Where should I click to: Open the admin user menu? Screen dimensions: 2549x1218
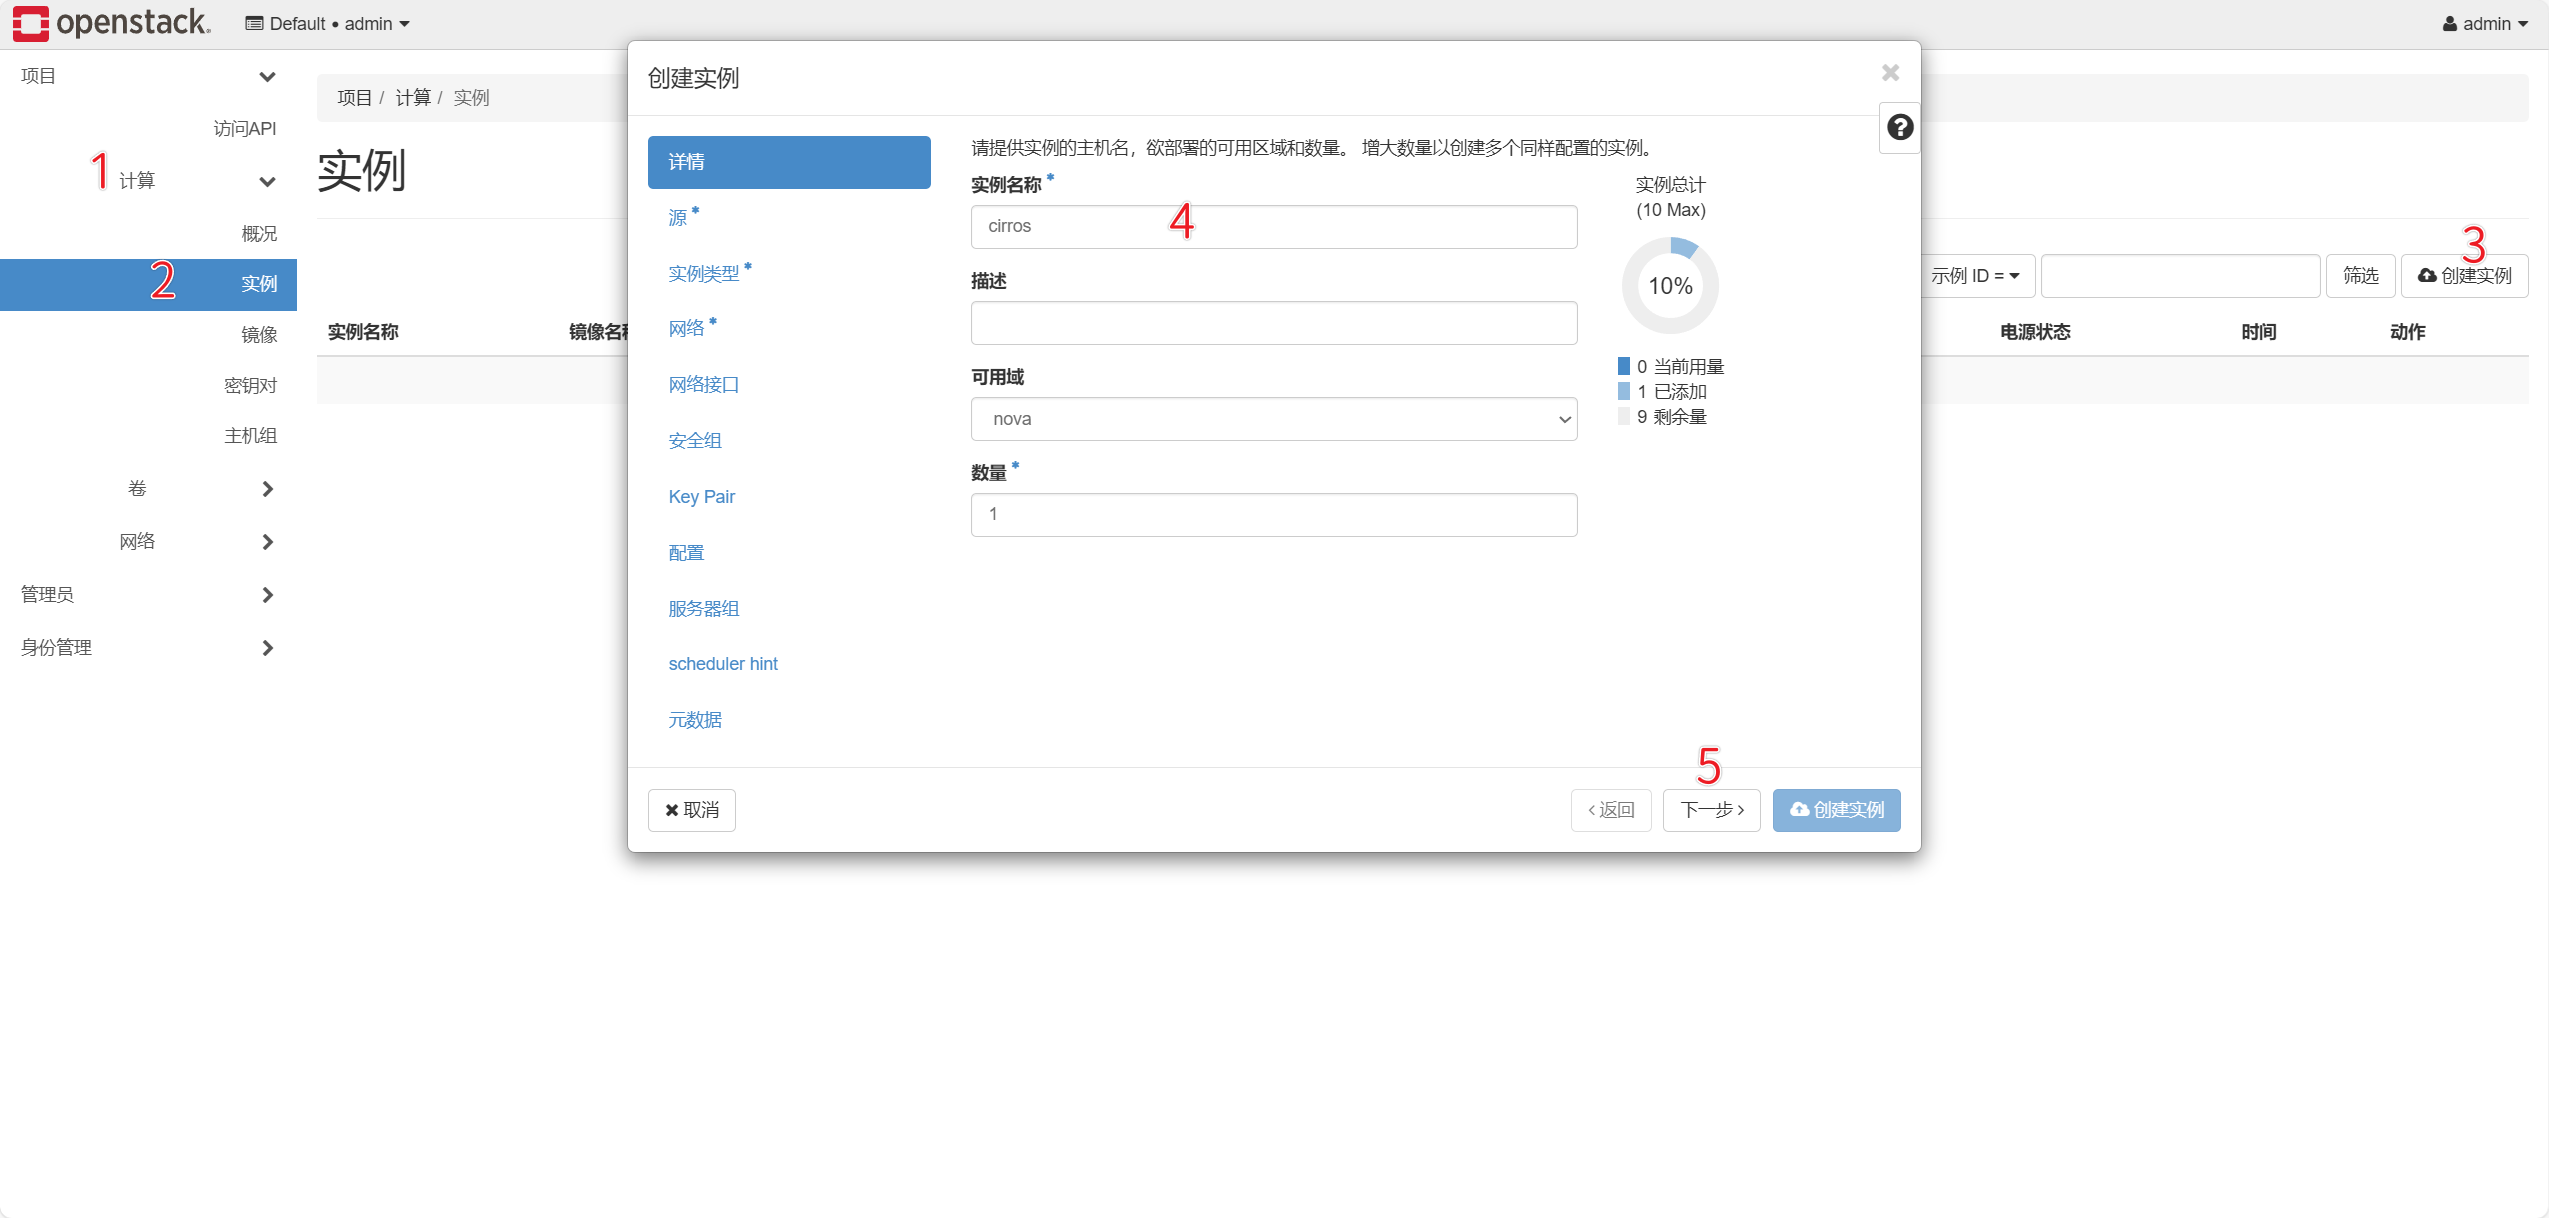coord(2484,24)
